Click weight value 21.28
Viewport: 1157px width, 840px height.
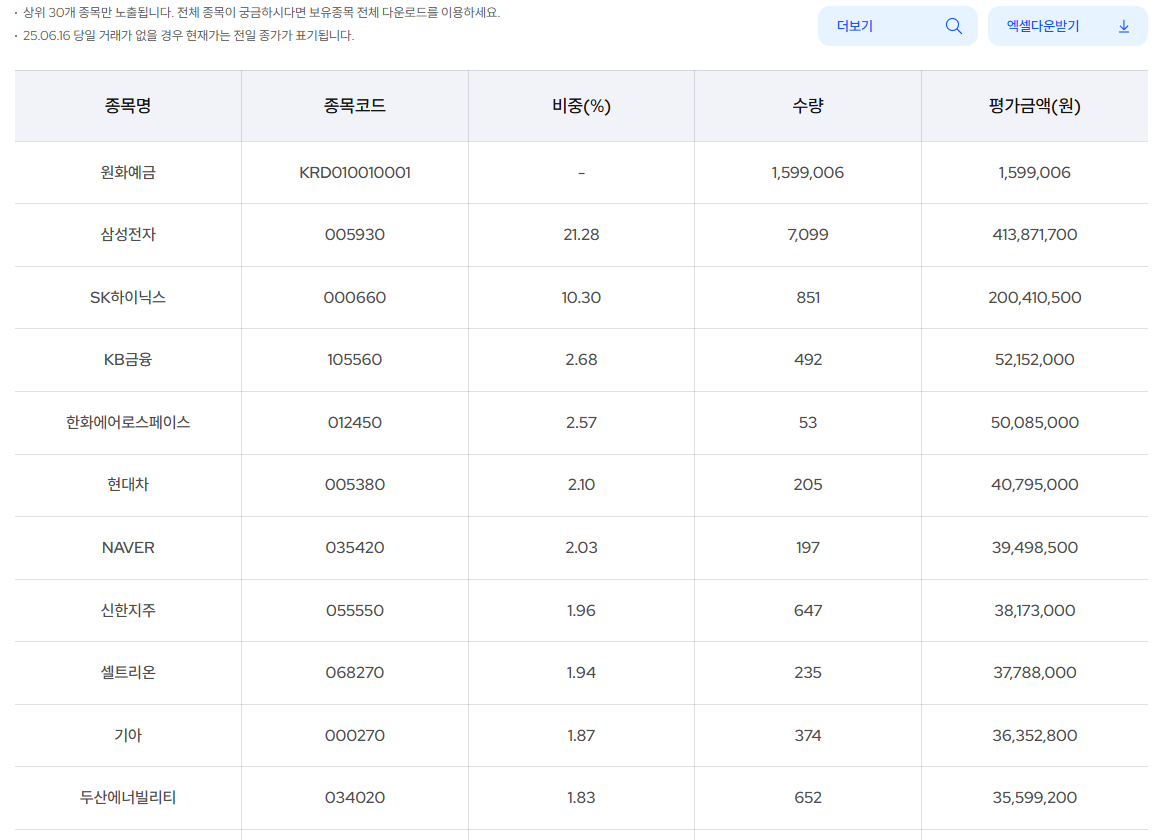tap(581, 235)
